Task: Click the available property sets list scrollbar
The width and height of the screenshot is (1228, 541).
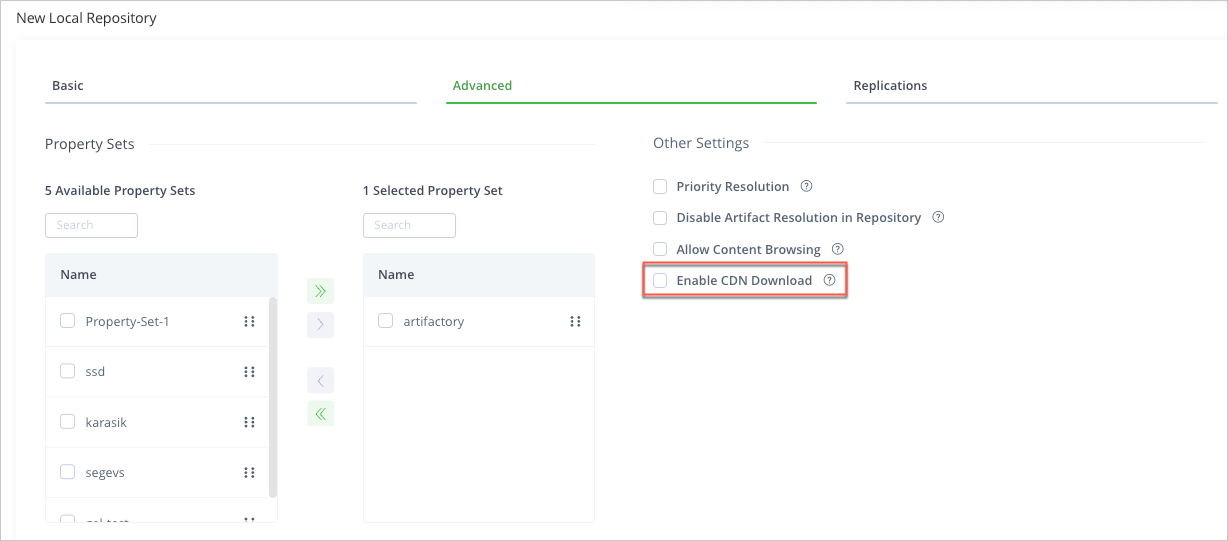Action: coord(273,397)
